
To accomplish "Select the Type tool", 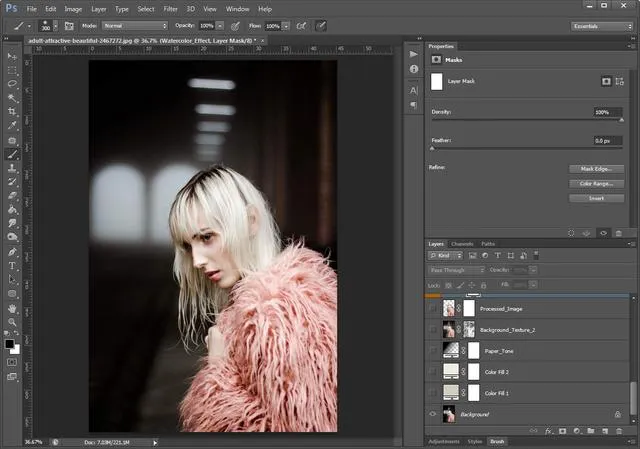I will tap(12, 266).
